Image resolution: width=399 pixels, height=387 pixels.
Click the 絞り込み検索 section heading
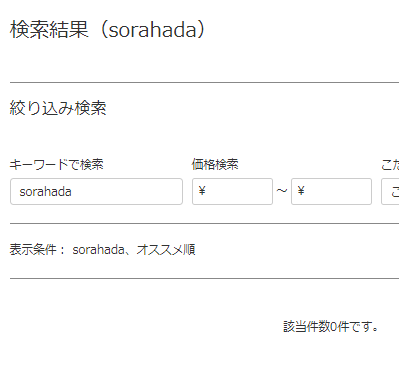point(58,108)
